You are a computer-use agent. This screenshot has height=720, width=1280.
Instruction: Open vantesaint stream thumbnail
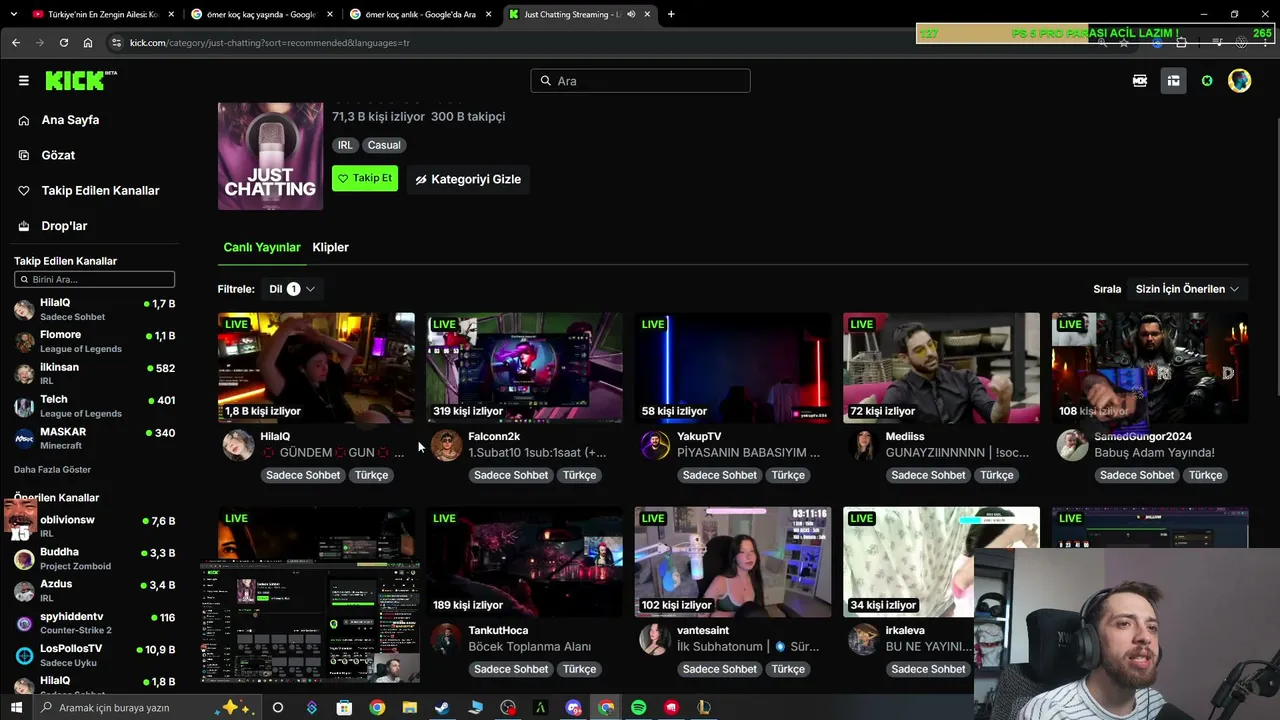pos(733,562)
